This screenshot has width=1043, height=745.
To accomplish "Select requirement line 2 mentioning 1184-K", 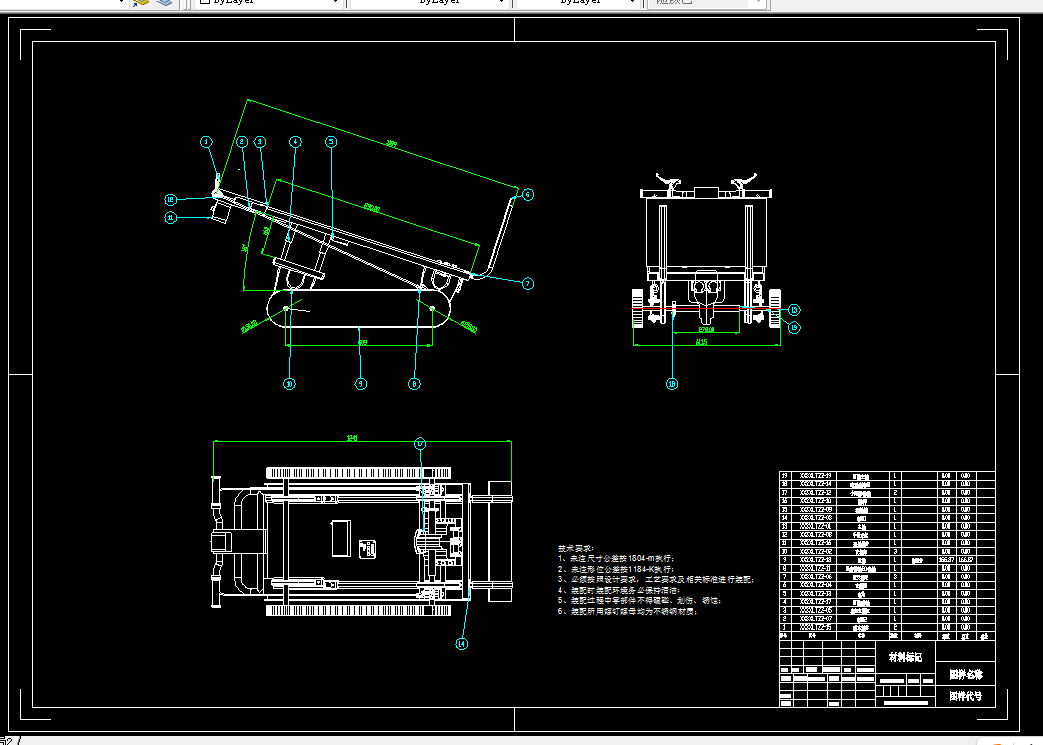I will tap(616, 569).
